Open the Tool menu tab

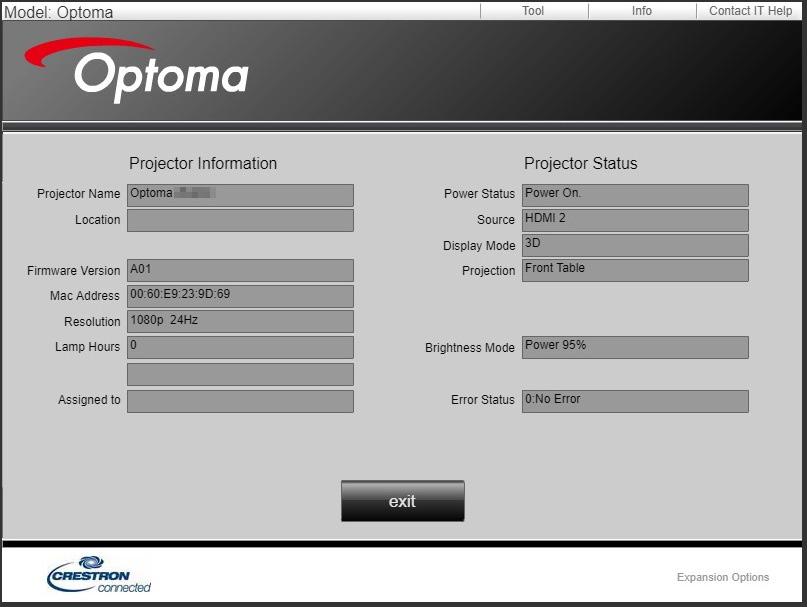pyautogui.click(x=534, y=11)
